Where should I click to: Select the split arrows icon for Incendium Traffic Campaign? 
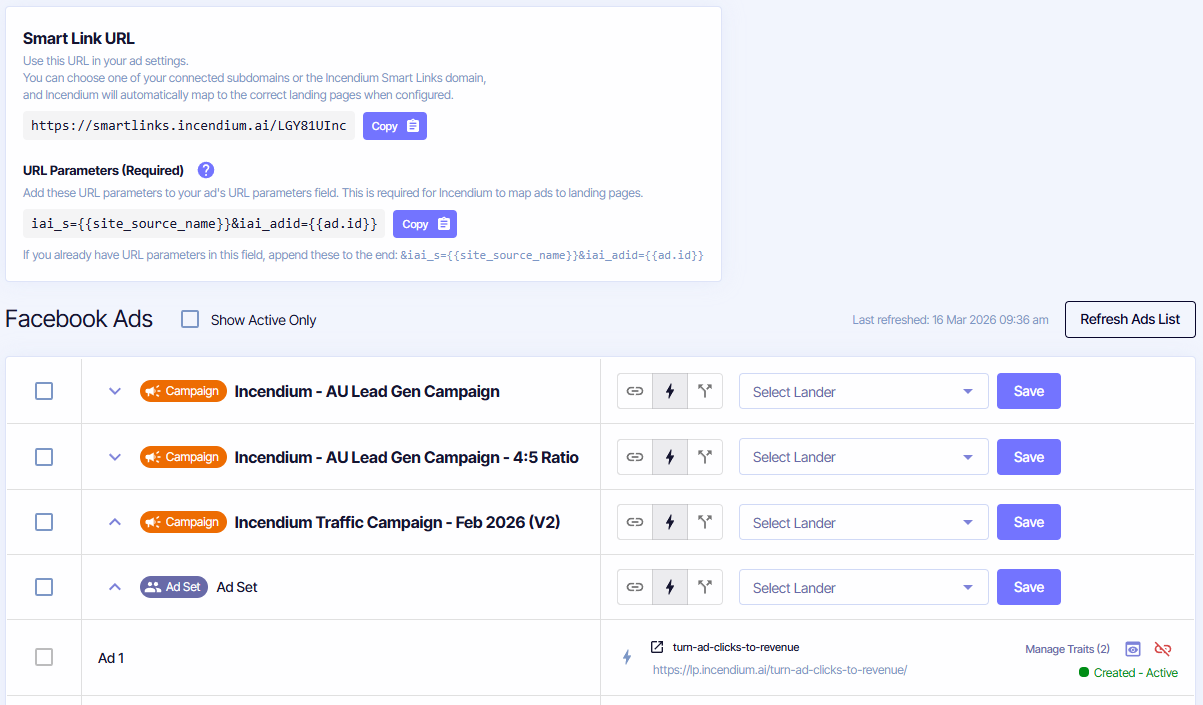[x=705, y=522]
